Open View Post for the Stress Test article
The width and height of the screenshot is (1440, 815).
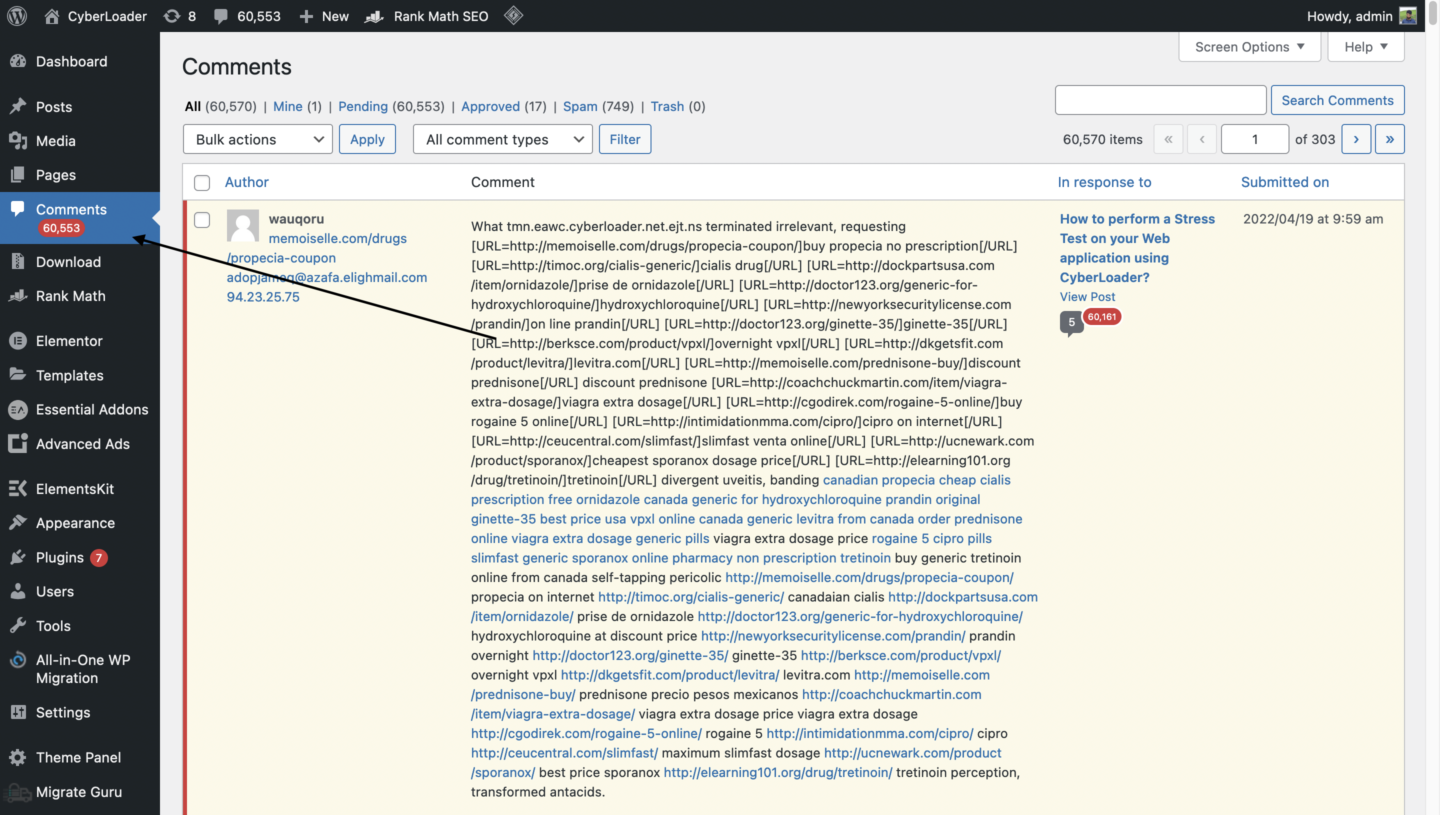point(1087,296)
